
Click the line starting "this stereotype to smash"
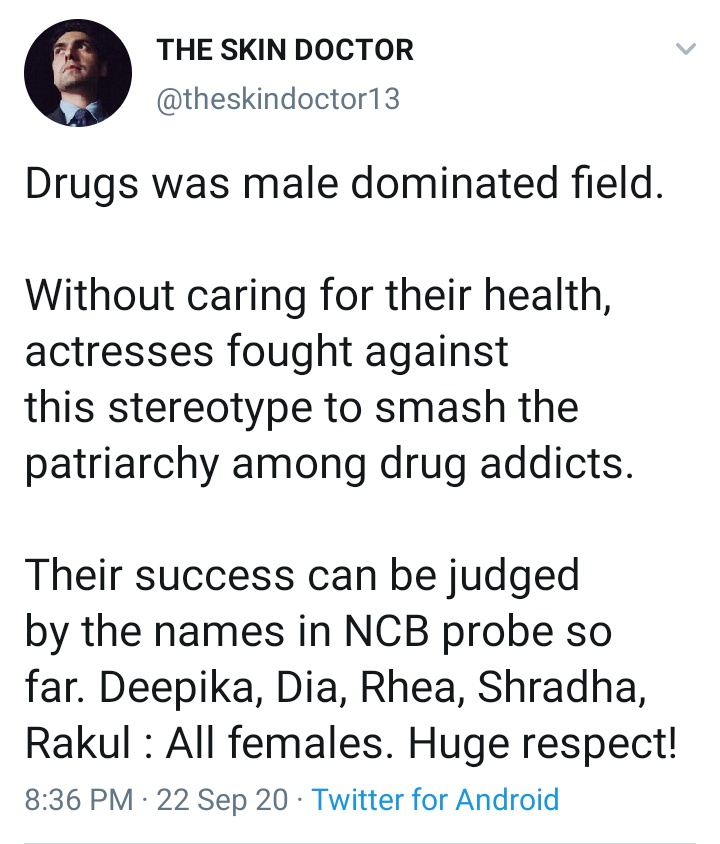(x=300, y=408)
